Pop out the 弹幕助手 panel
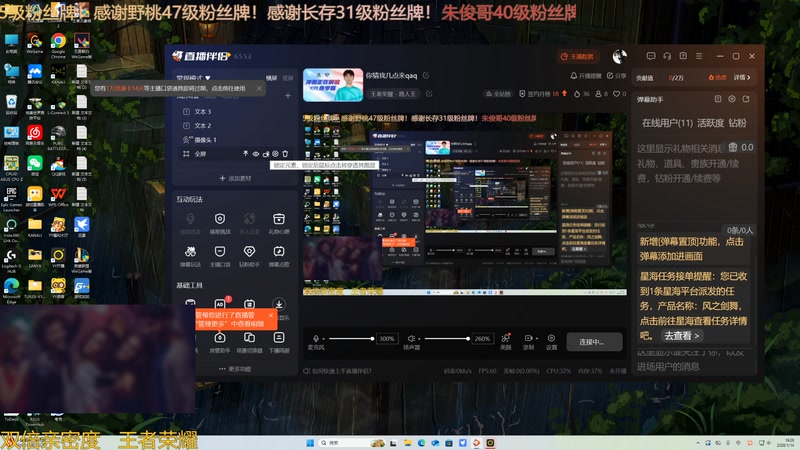Screen dimensions: 800x450 coord(746,99)
